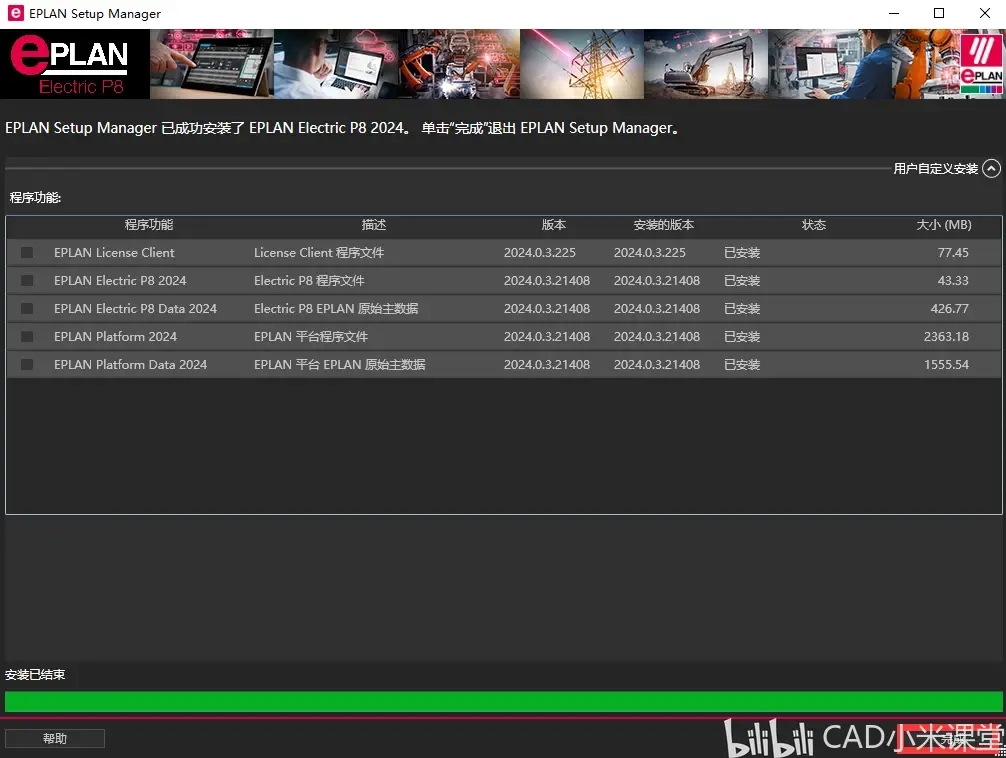This screenshot has width=1006, height=758.
Task: Toggle the EPLAN Platform 2024 checkbox
Action: [27, 336]
